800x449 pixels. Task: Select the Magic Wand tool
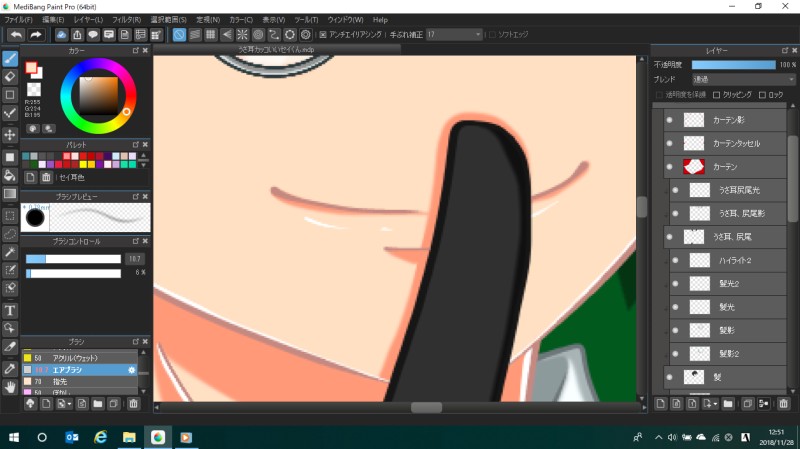[x=10, y=252]
